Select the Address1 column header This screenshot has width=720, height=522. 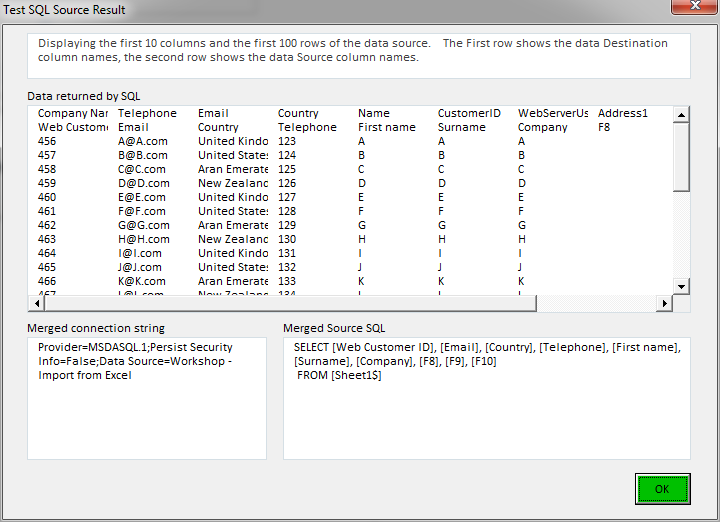click(x=623, y=113)
